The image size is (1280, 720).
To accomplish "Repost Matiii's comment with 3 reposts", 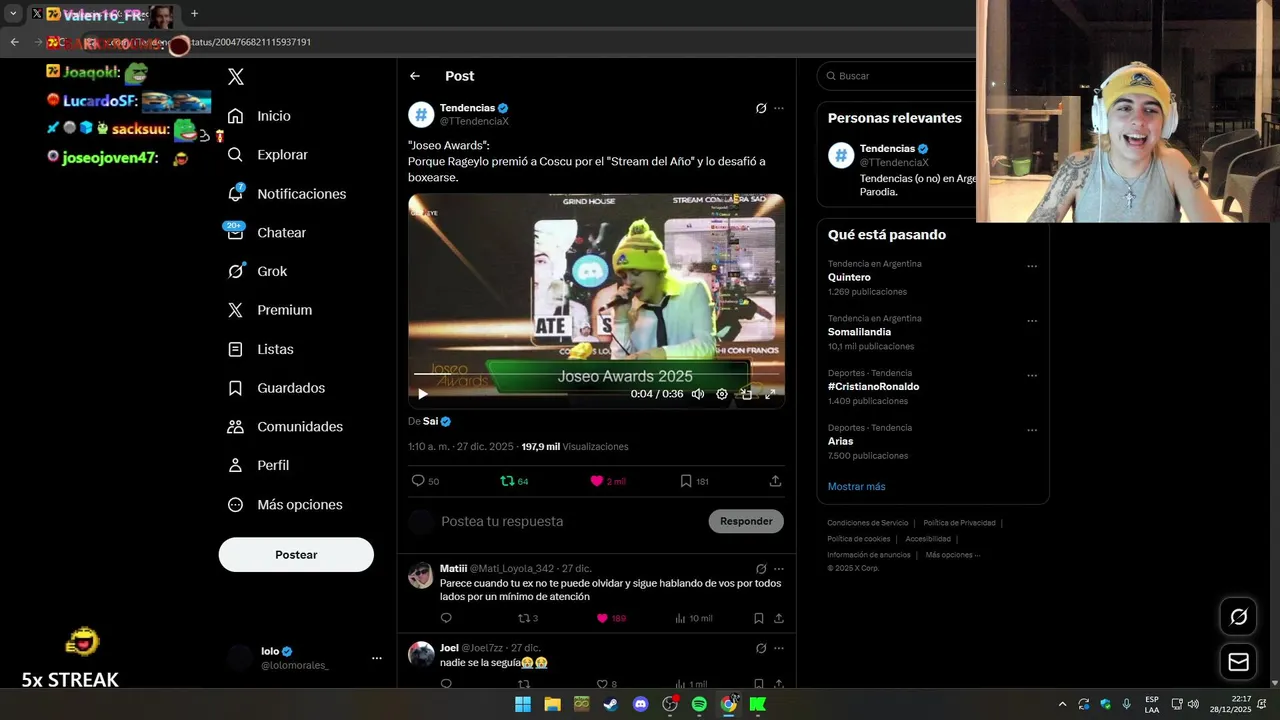I will click(x=528, y=618).
